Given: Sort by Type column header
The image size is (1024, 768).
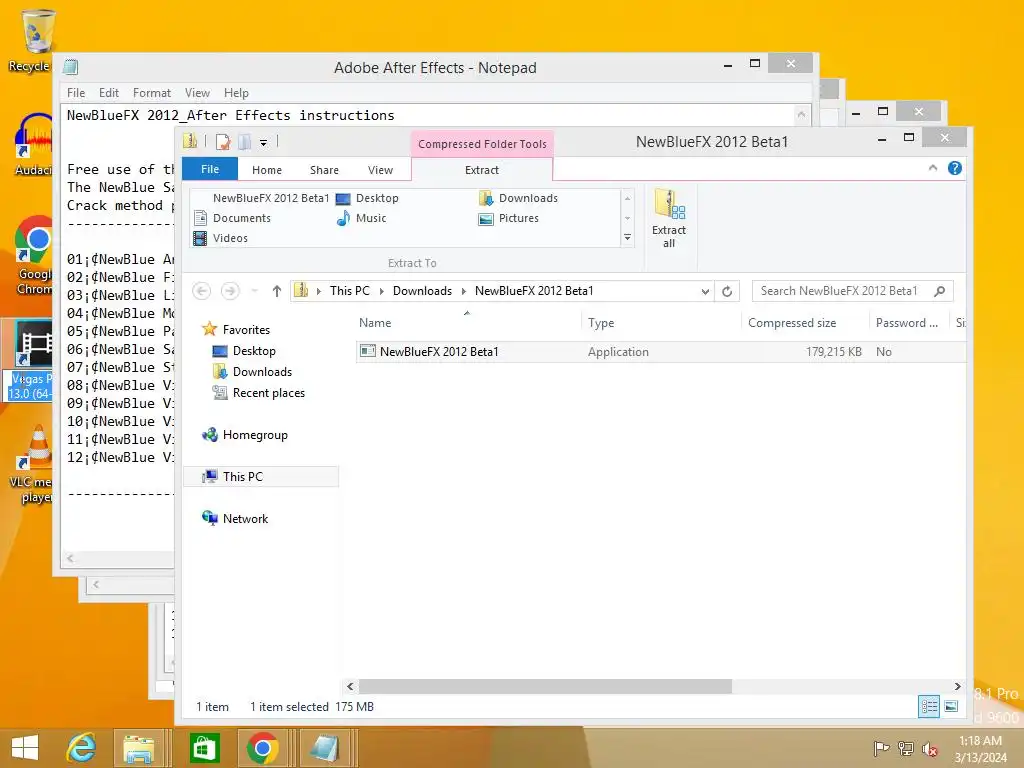Looking at the screenshot, I should 660,323.
